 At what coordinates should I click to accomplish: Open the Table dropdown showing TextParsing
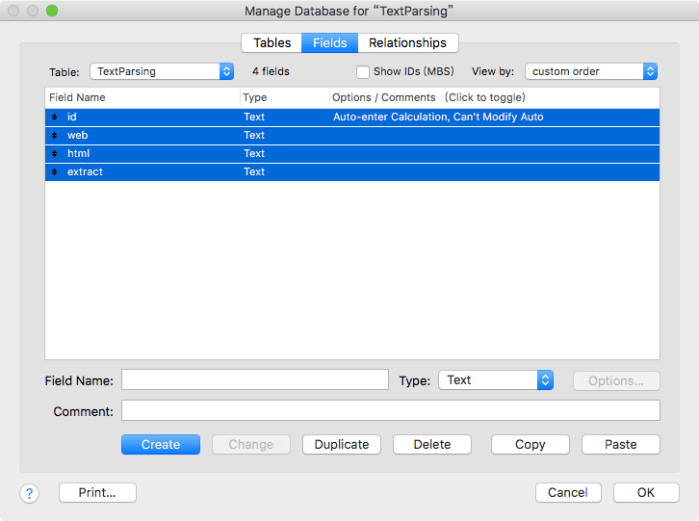[162, 72]
